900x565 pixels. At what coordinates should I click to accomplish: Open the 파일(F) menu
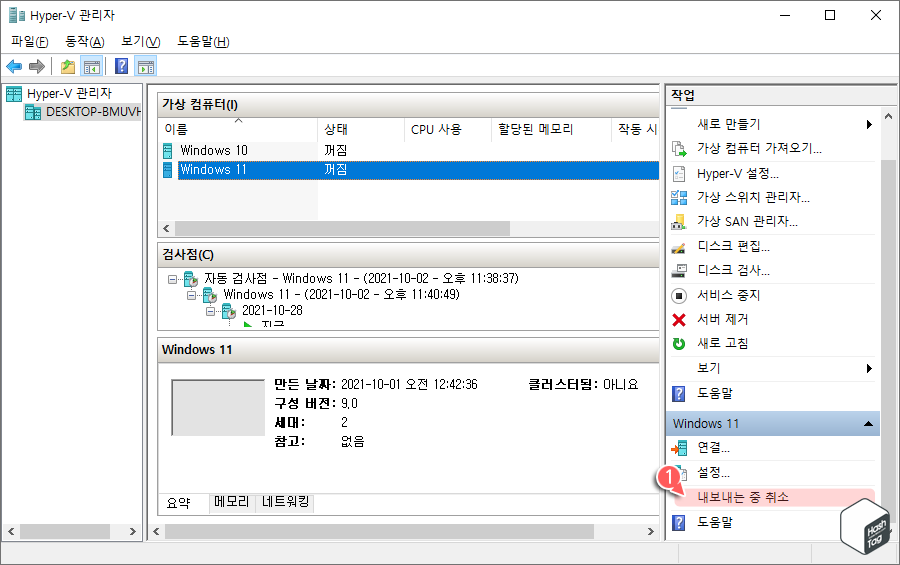click(x=30, y=42)
